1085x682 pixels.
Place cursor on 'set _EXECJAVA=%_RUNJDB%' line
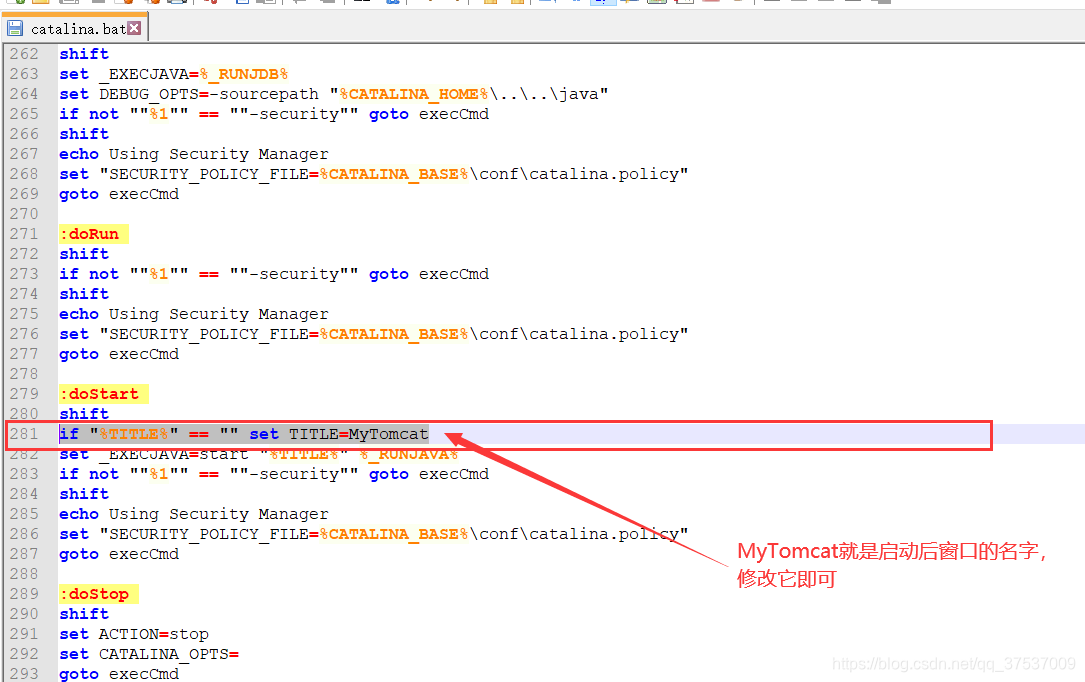173,74
